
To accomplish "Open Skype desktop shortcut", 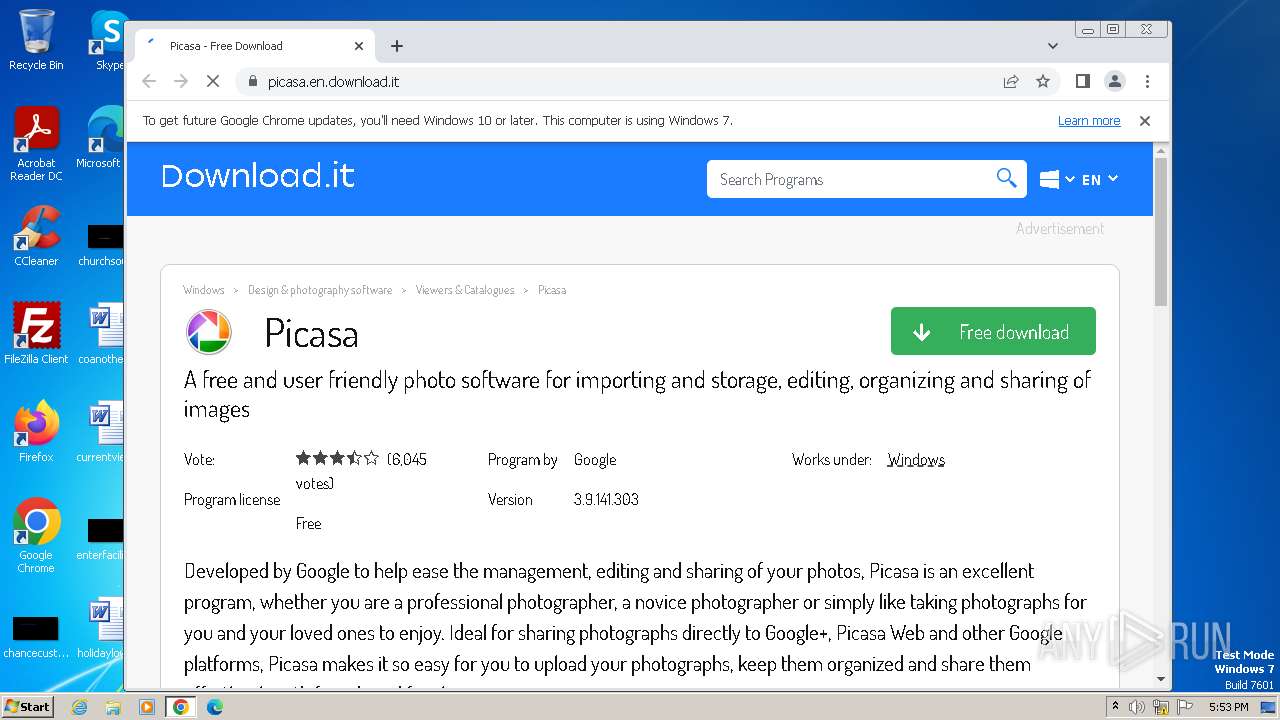I will point(108,40).
